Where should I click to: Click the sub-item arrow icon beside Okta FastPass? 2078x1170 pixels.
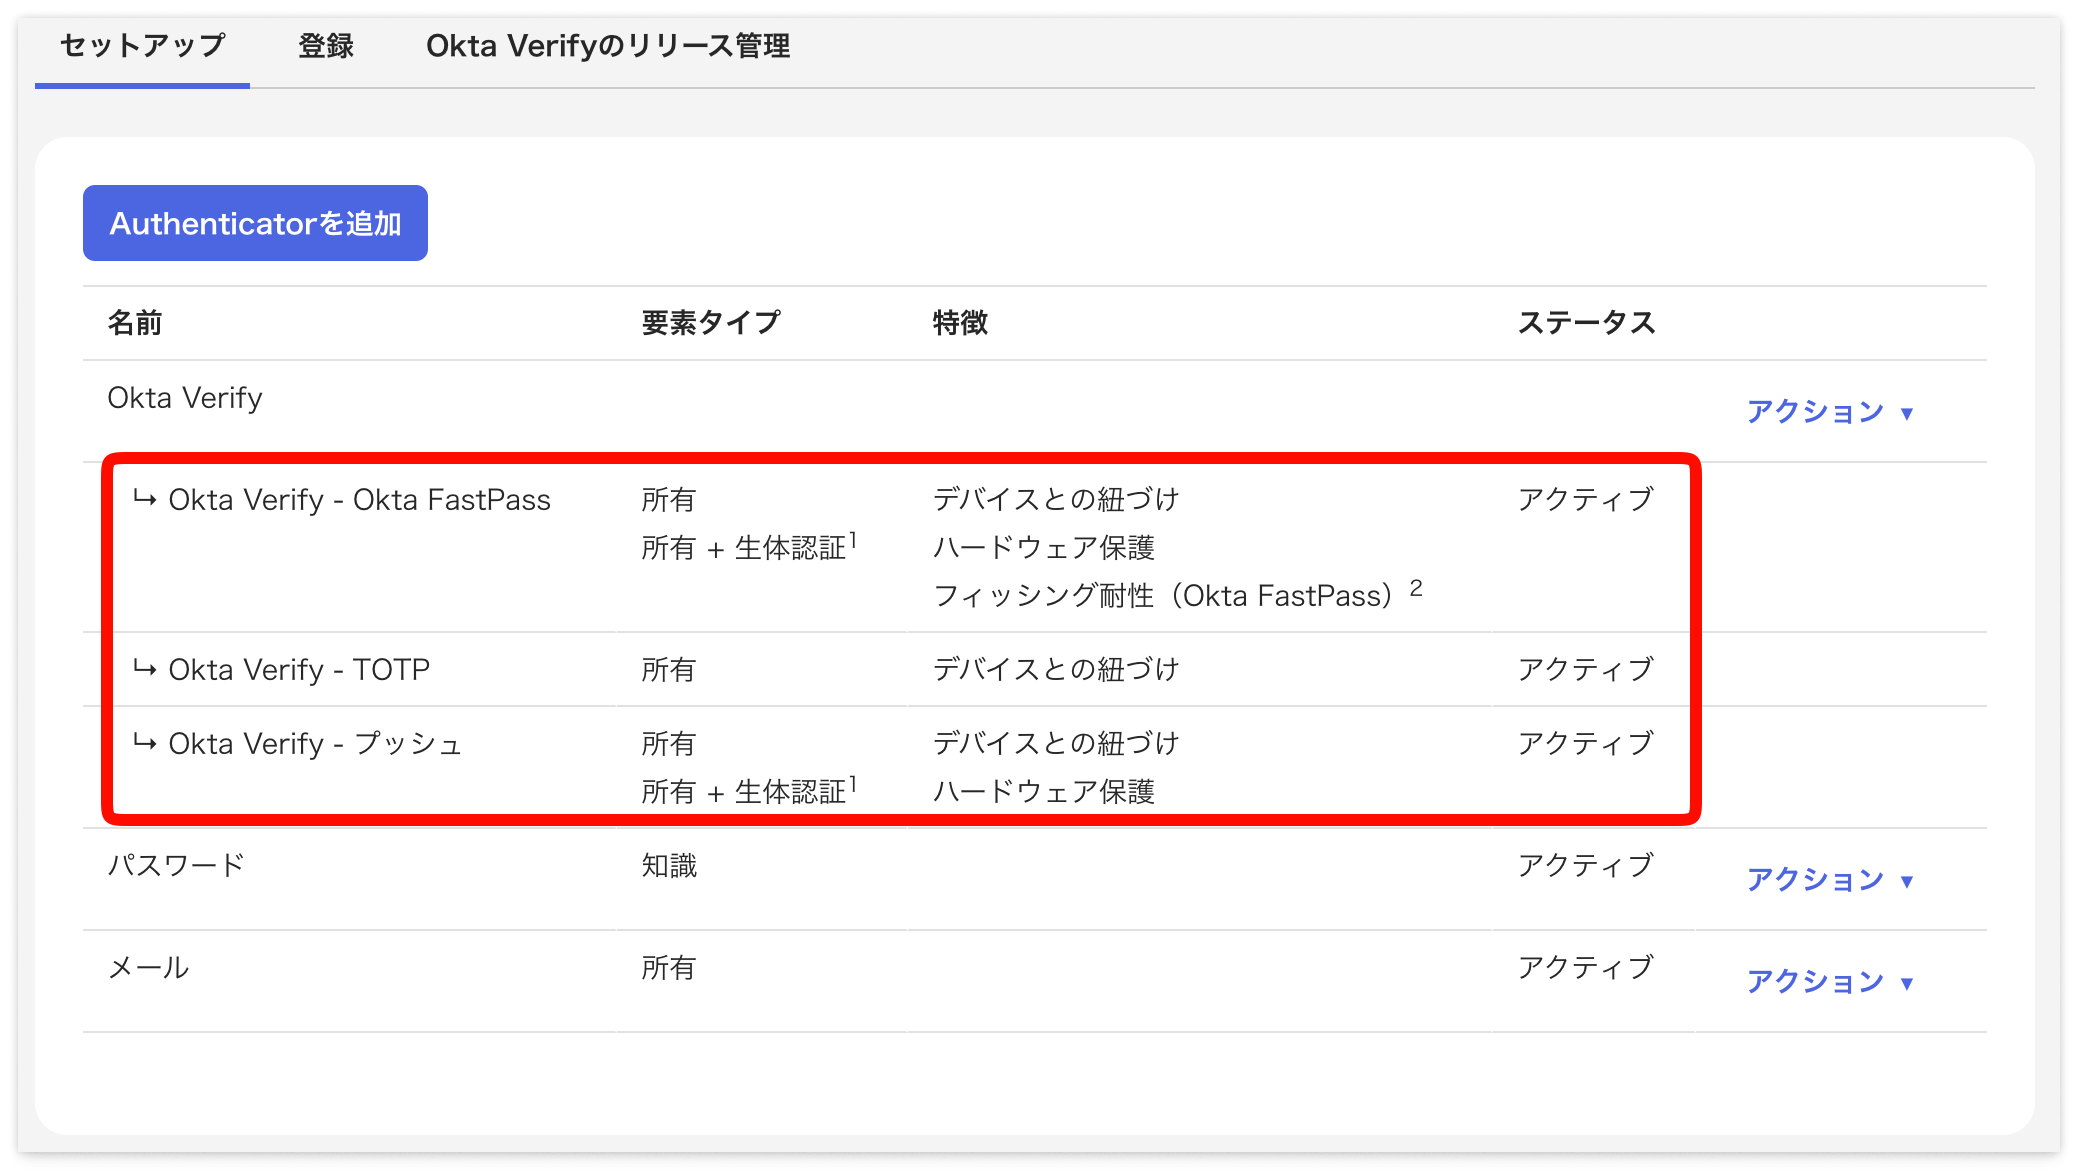(145, 498)
